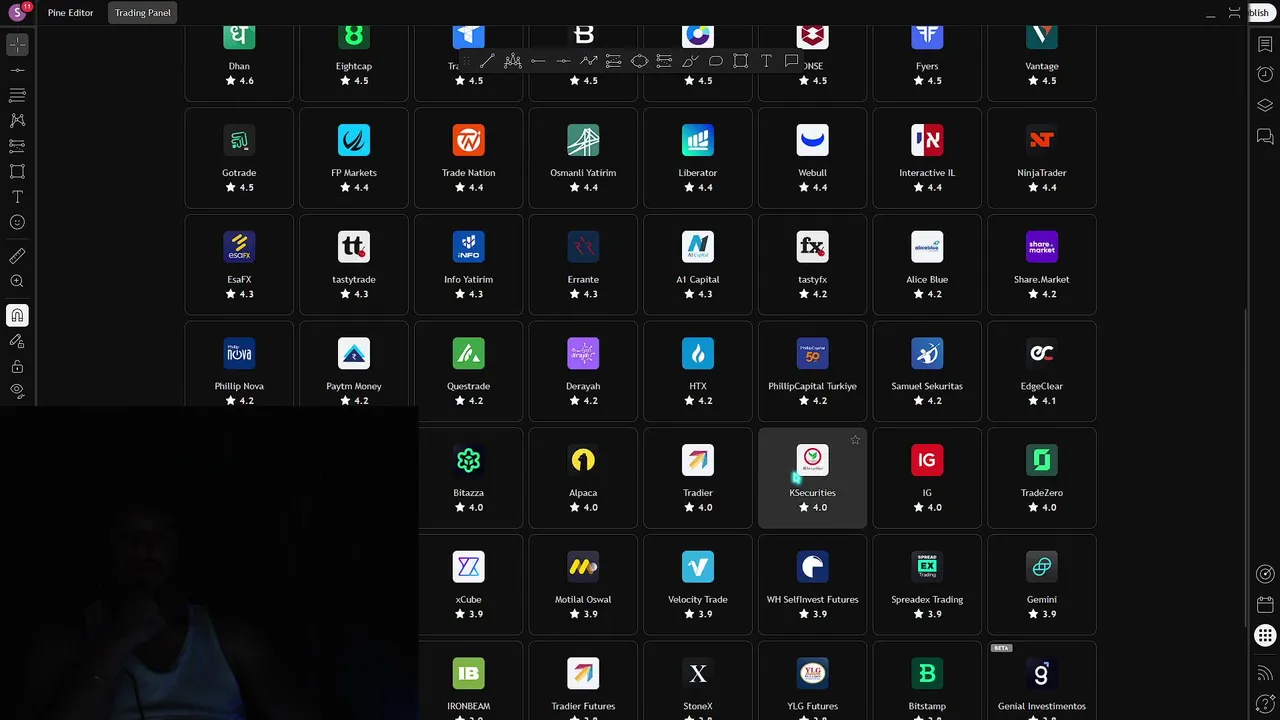Open the emoji icons tool
The image size is (1280, 720).
pyautogui.click(x=17, y=222)
